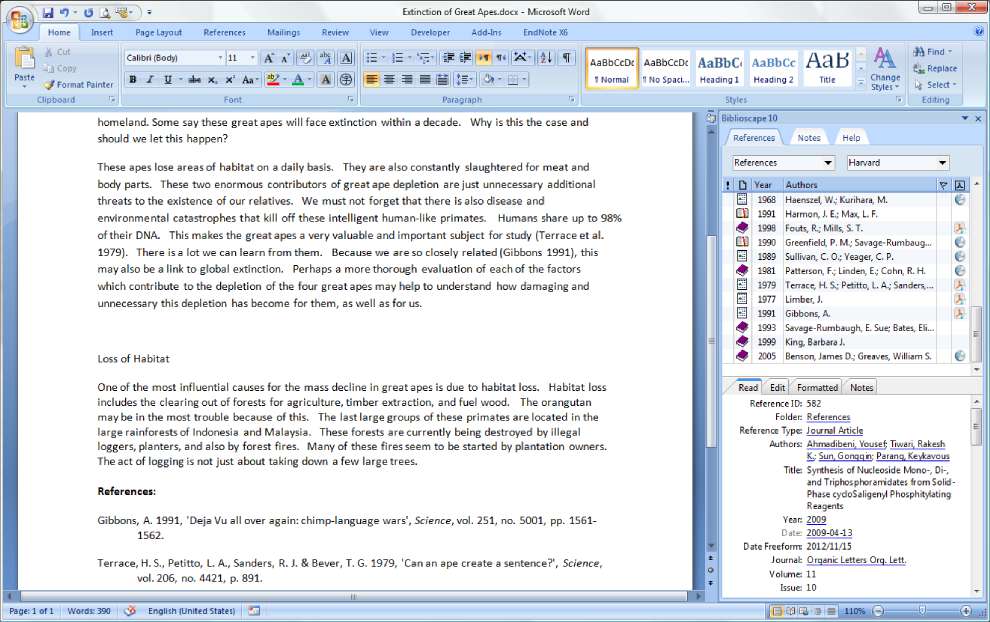990x622 pixels.
Task: Open the Mailings ribbon tab
Action: pyautogui.click(x=283, y=32)
